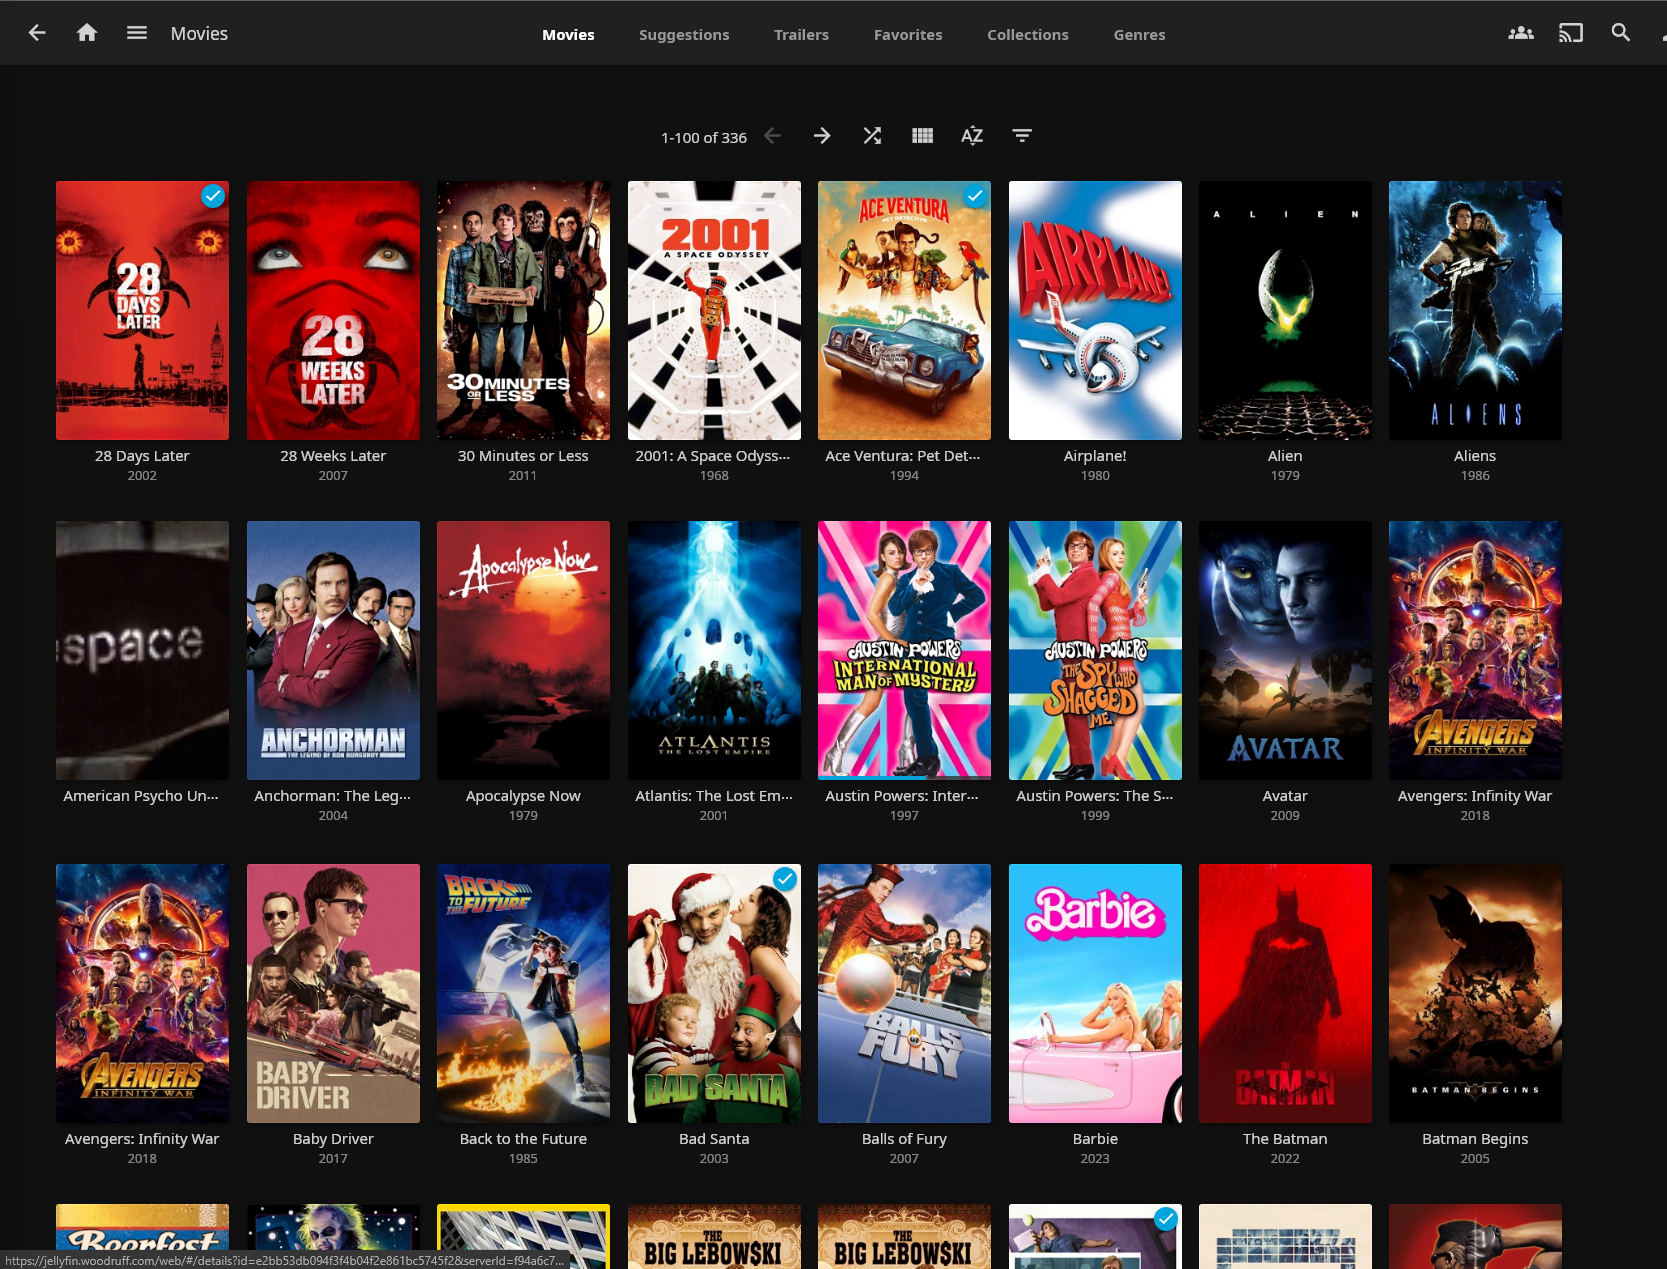Viewport: 1667px width, 1269px height.
Task: Click the previous page arrow
Action: (772, 136)
